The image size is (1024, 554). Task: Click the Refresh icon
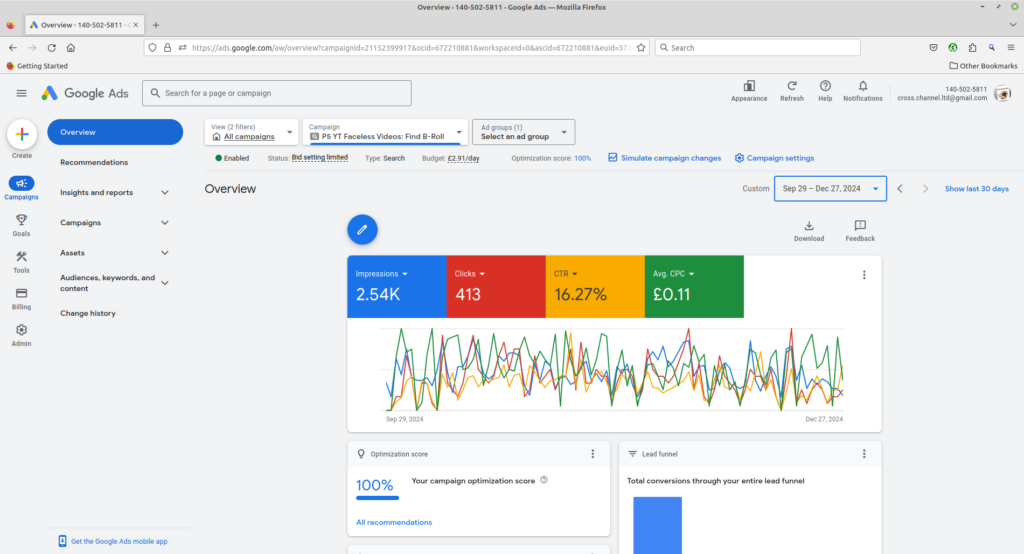click(791, 87)
